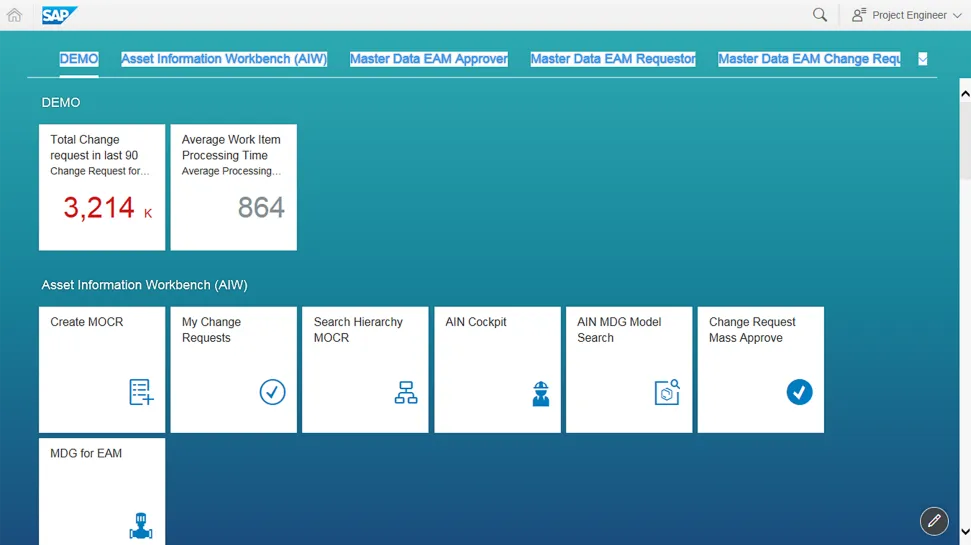Screen dimensions: 971x545
Task: Go to the Master Data EAM Requestor tab
Action: pos(612,59)
